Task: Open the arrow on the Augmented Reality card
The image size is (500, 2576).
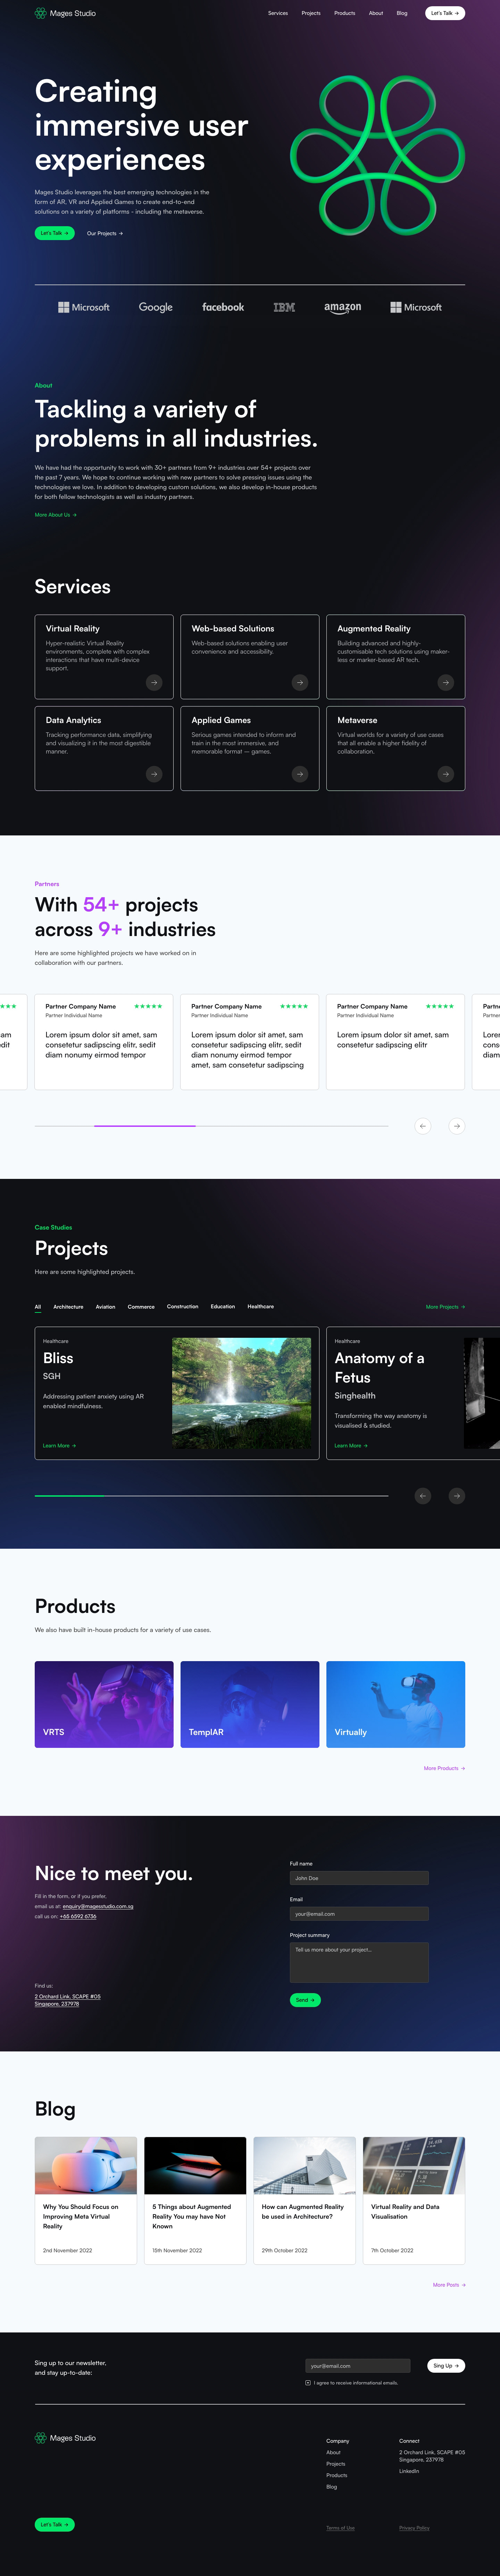Action: [446, 682]
